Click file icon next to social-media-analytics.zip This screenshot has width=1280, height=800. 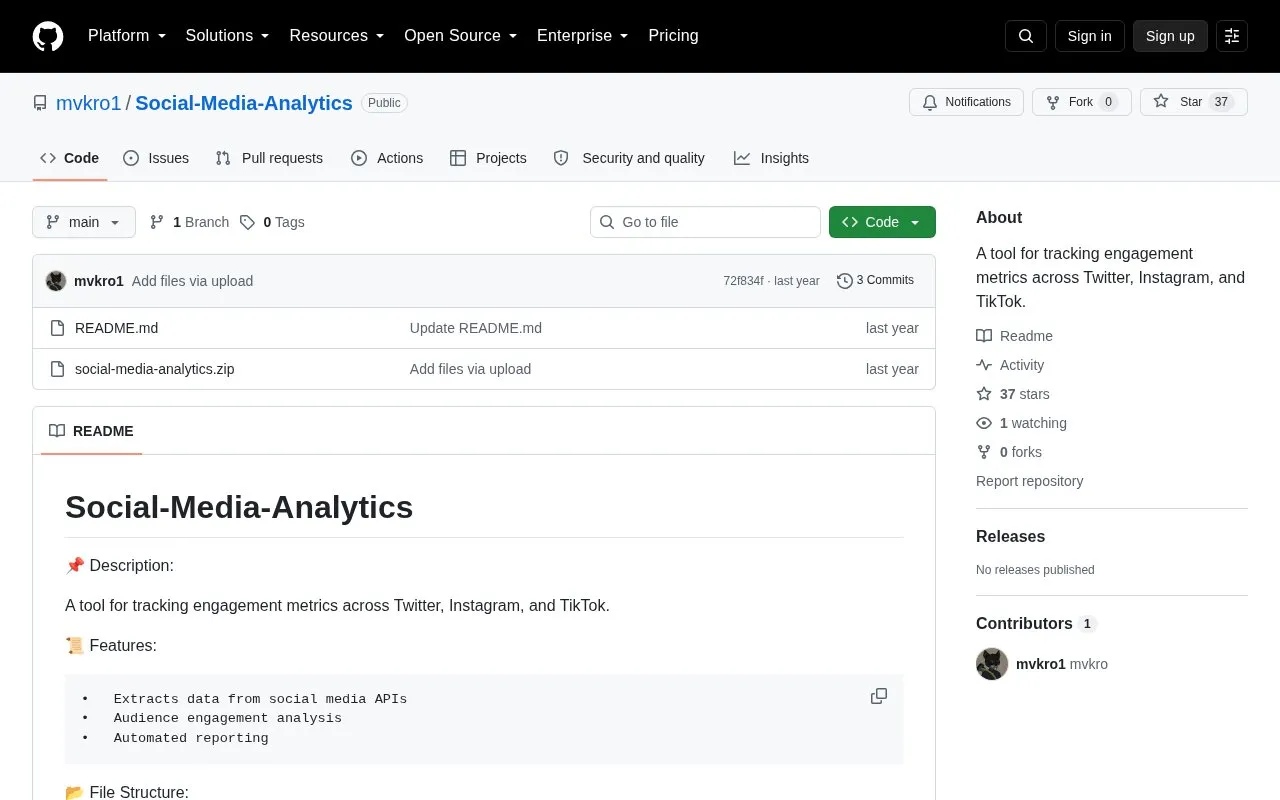pyautogui.click(x=57, y=369)
